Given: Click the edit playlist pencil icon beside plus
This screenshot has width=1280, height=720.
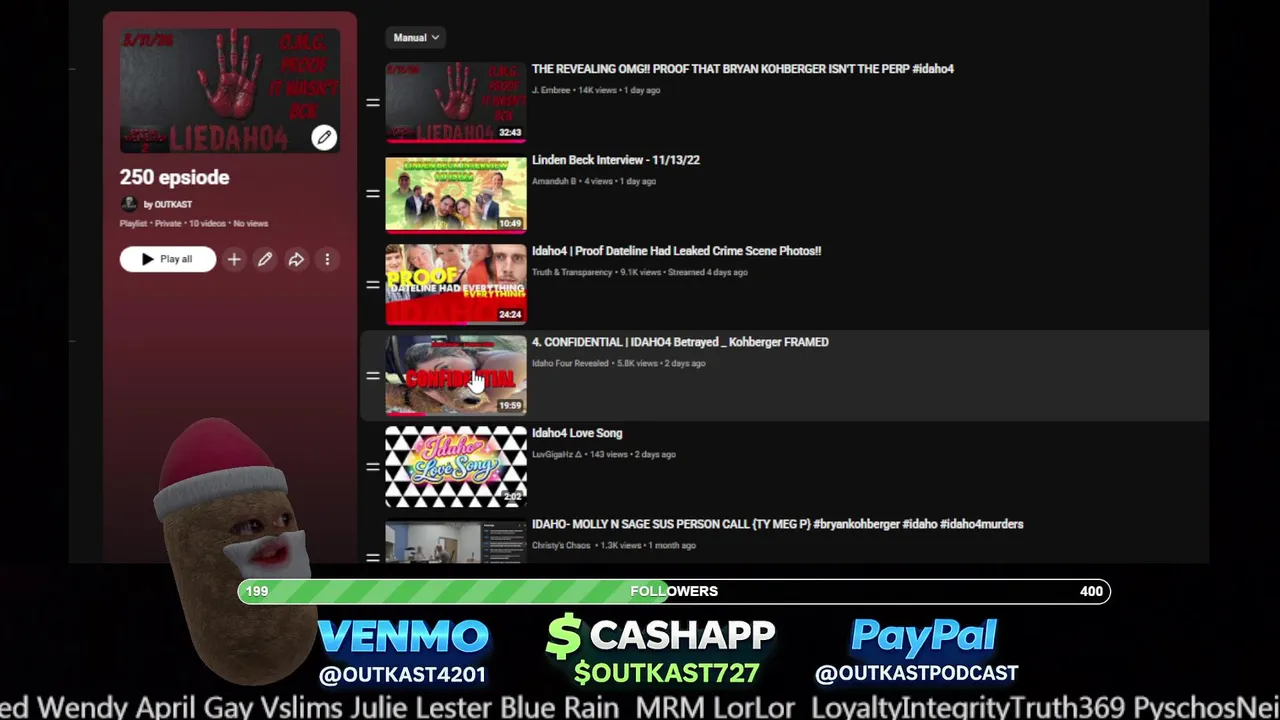Looking at the screenshot, I should coord(265,260).
